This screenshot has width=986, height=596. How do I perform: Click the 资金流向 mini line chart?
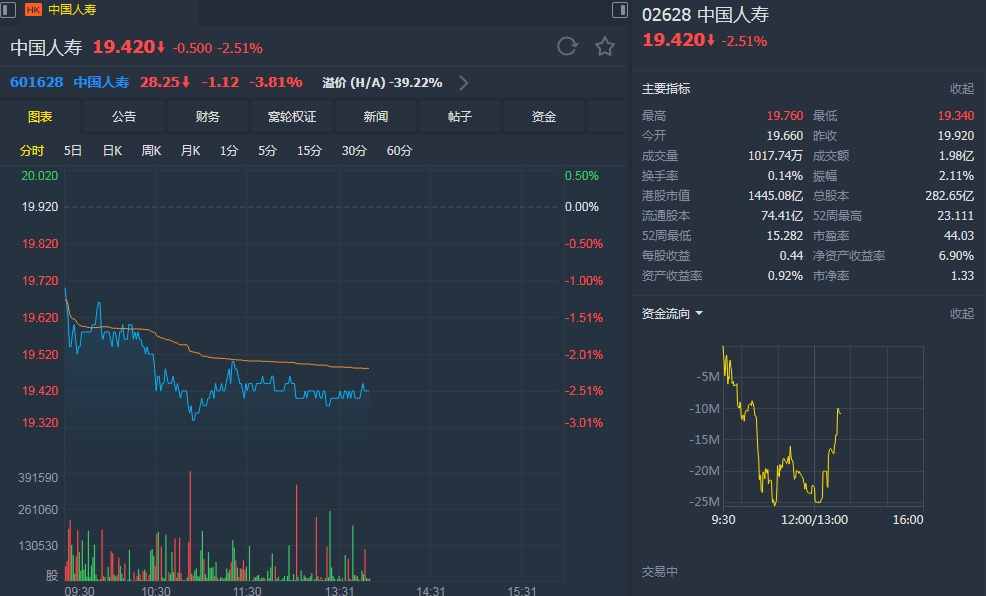coord(820,425)
